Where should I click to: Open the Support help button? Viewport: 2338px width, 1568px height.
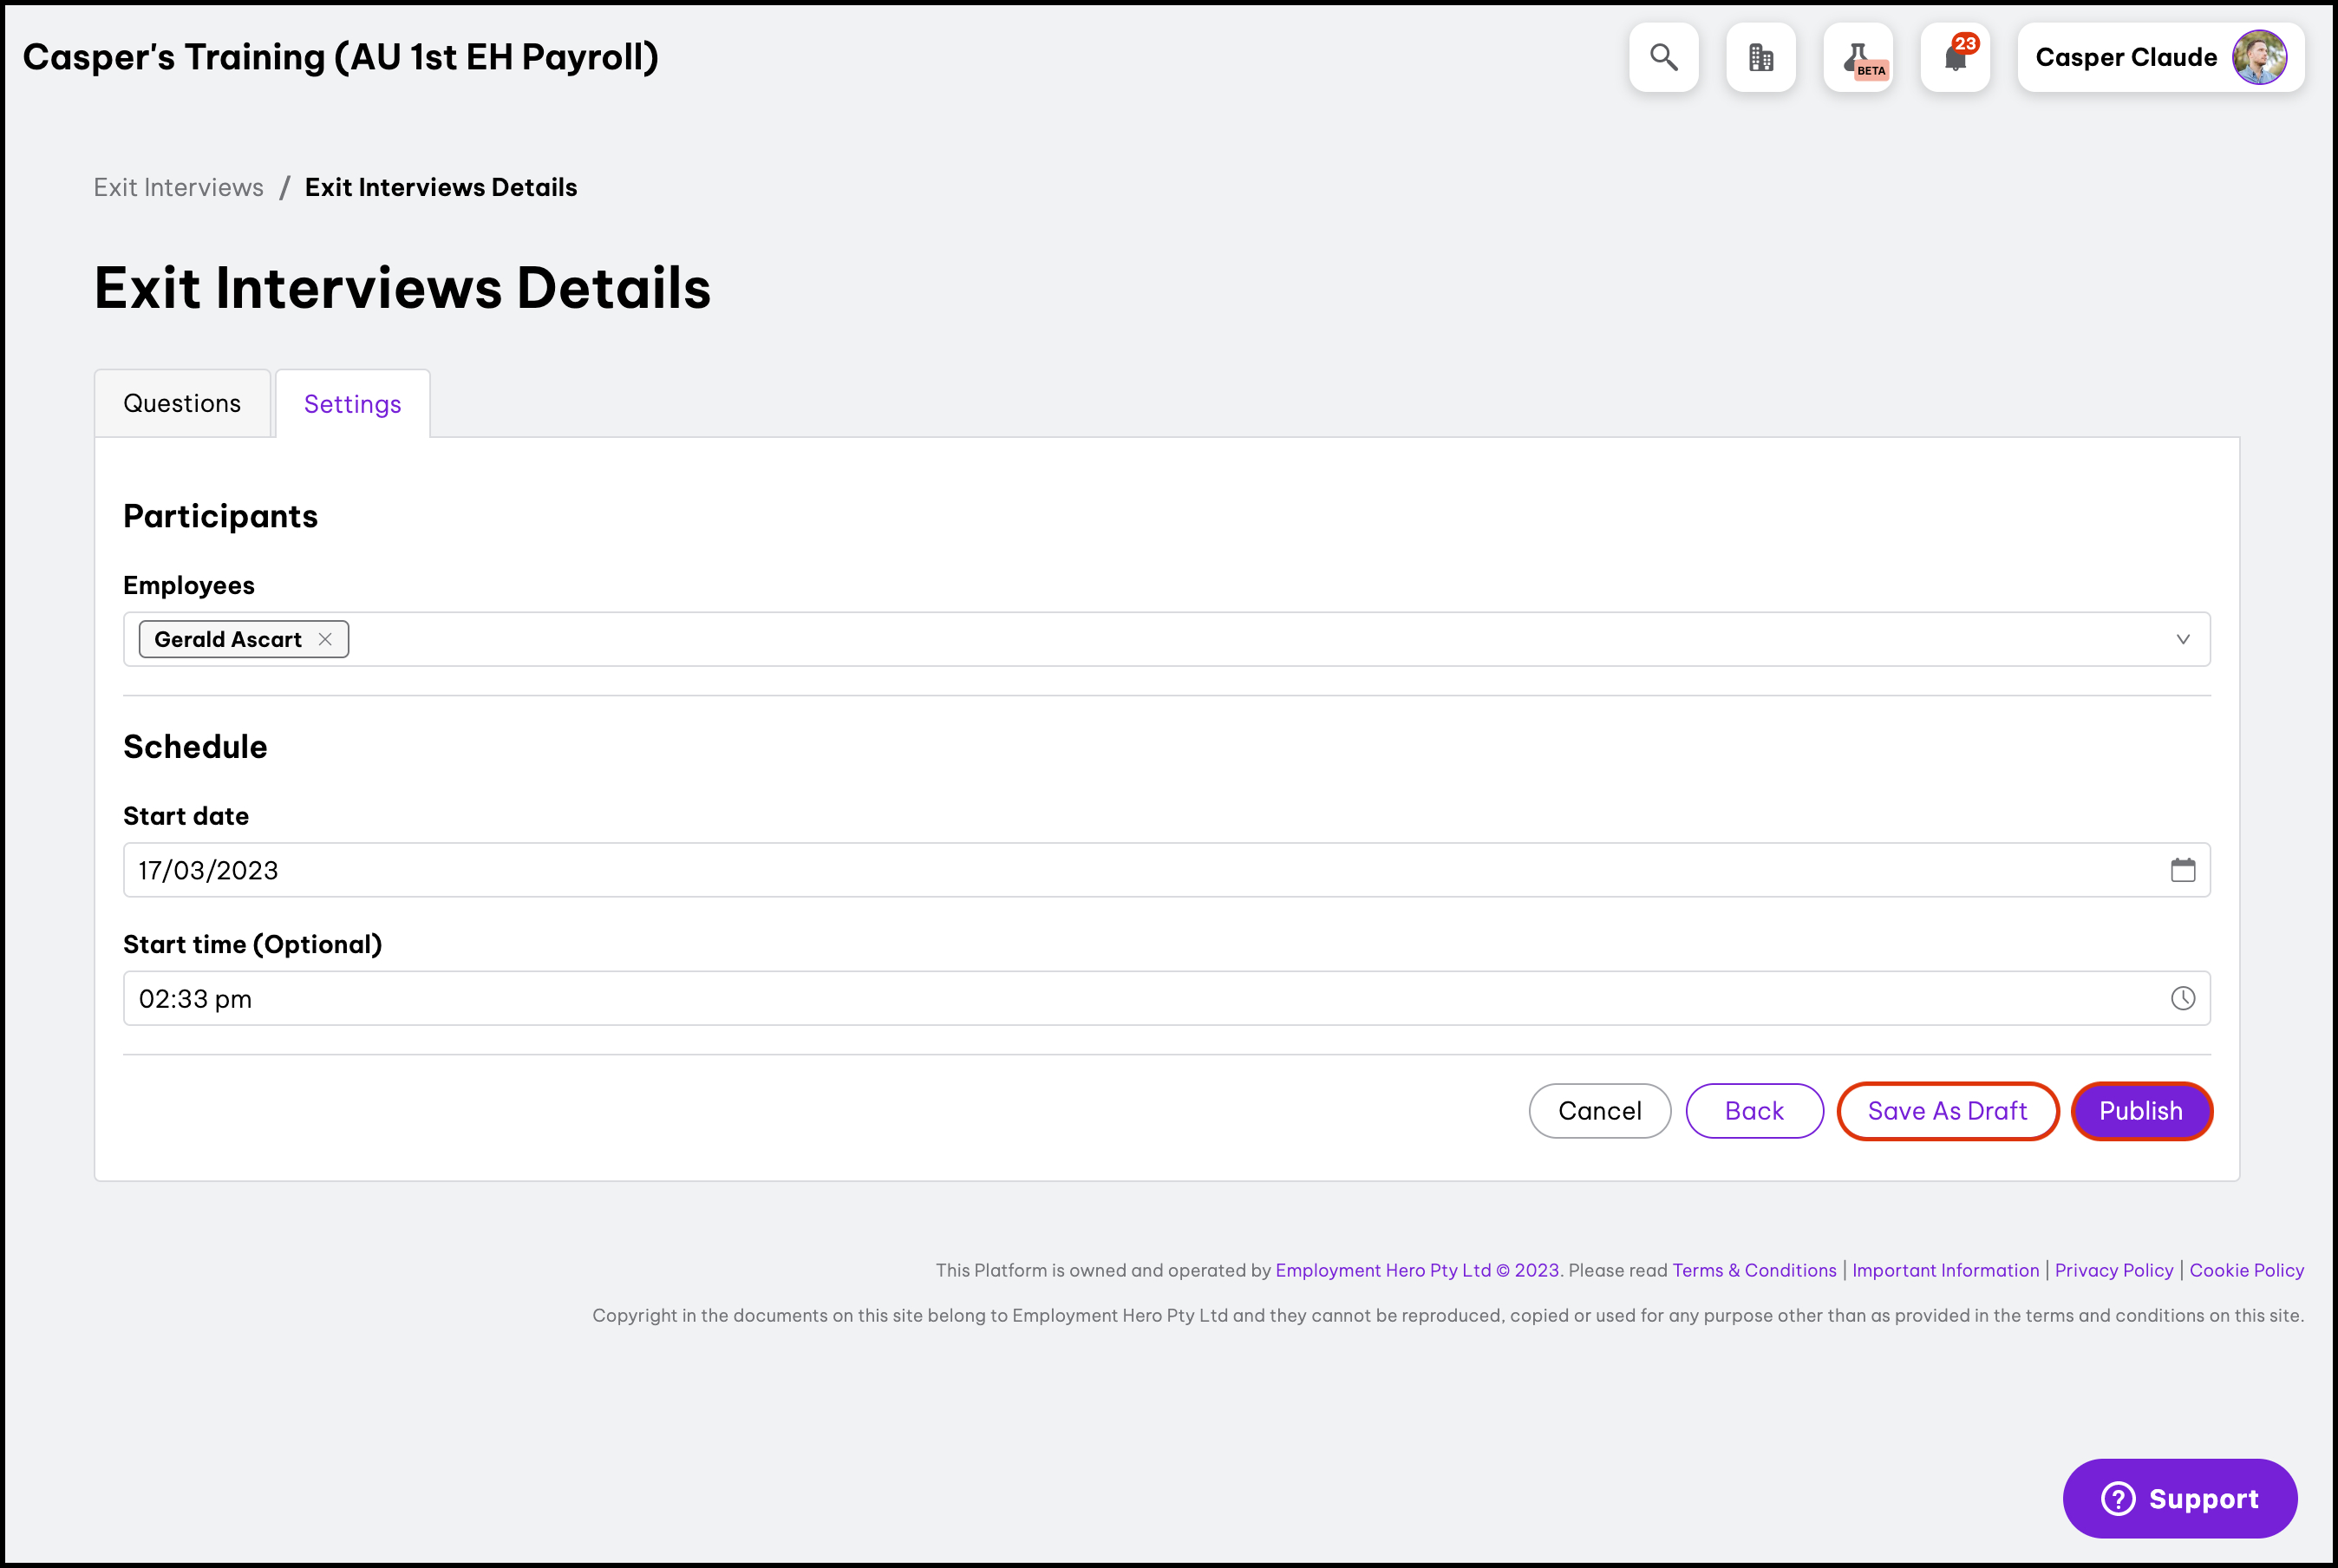click(x=2179, y=1498)
